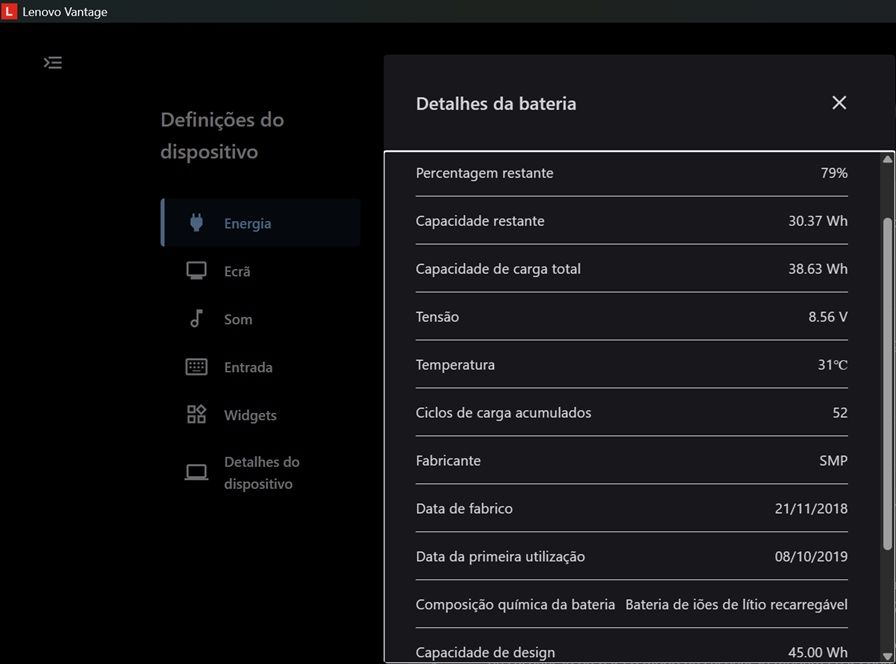
Task: Select the Tensão label
Action: click(x=437, y=317)
